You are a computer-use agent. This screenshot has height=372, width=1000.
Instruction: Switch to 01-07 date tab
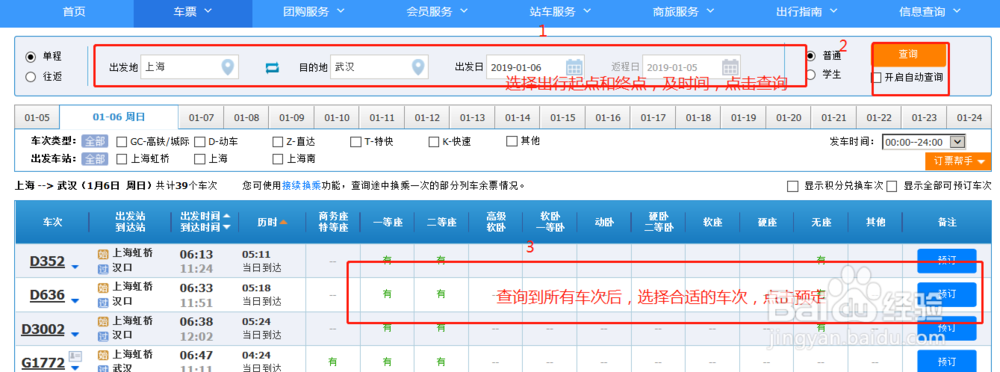pos(201,118)
